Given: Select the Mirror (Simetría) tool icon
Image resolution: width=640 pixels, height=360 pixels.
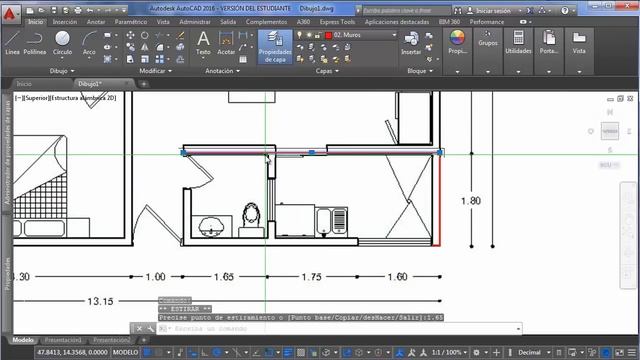Looking at the screenshot, I should [x=144, y=47].
